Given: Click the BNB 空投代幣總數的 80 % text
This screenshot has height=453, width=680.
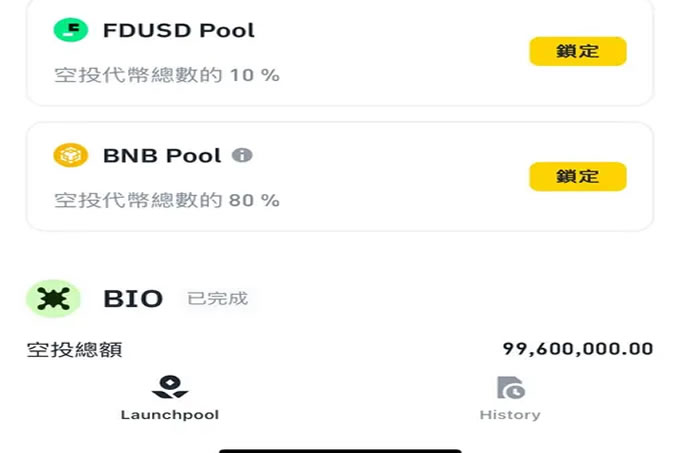Looking at the screenshot, I should [166, 200].
